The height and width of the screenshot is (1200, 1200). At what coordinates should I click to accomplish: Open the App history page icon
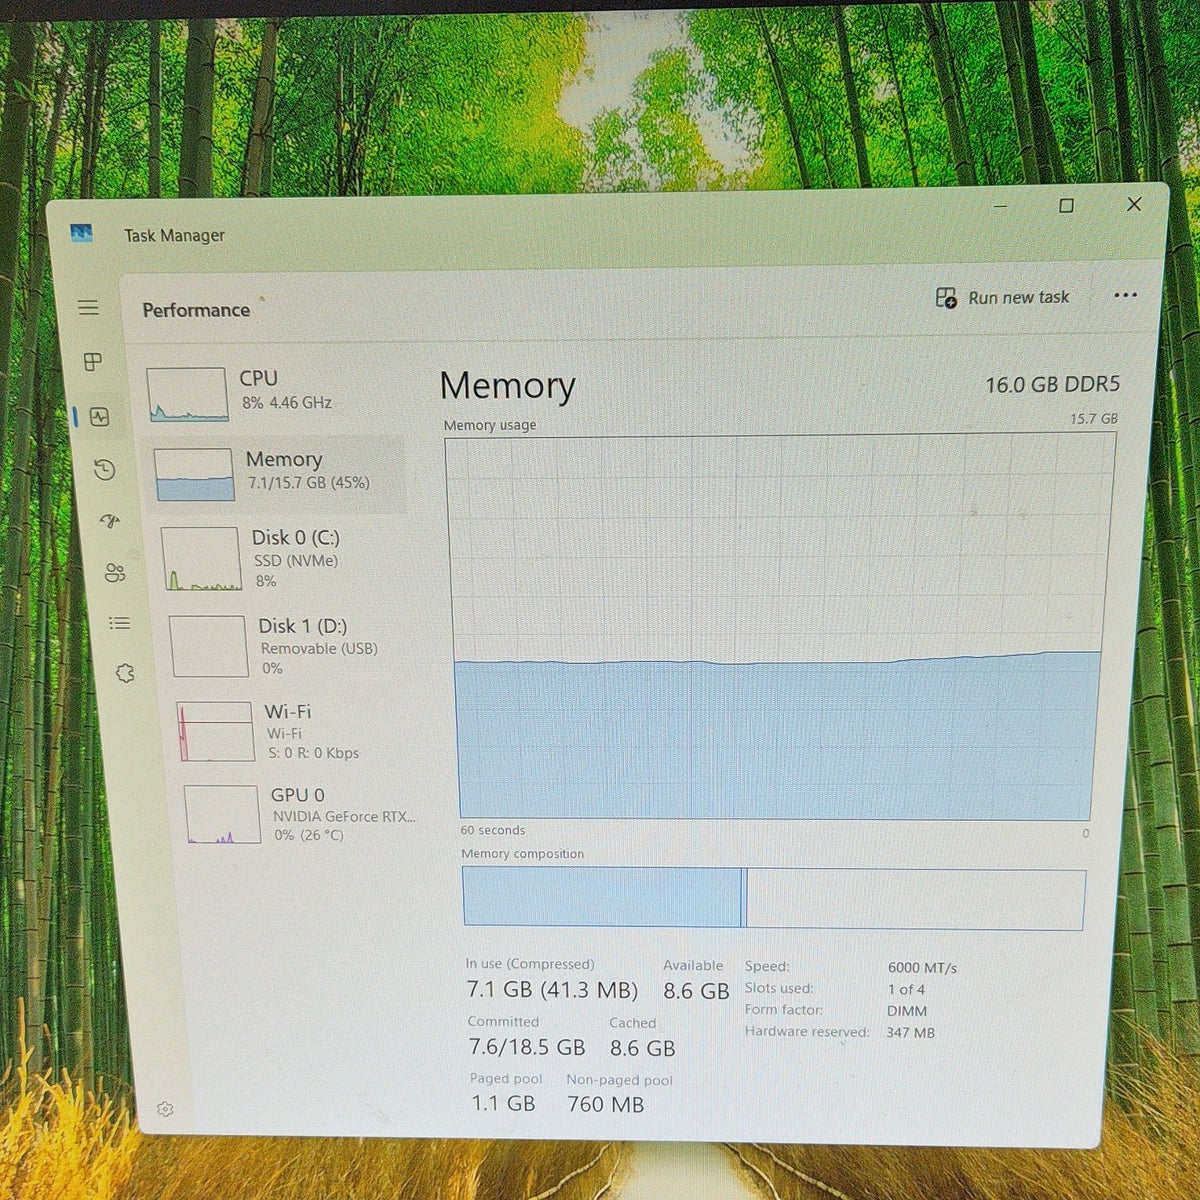pyautogui.click(x=105, y=469)
